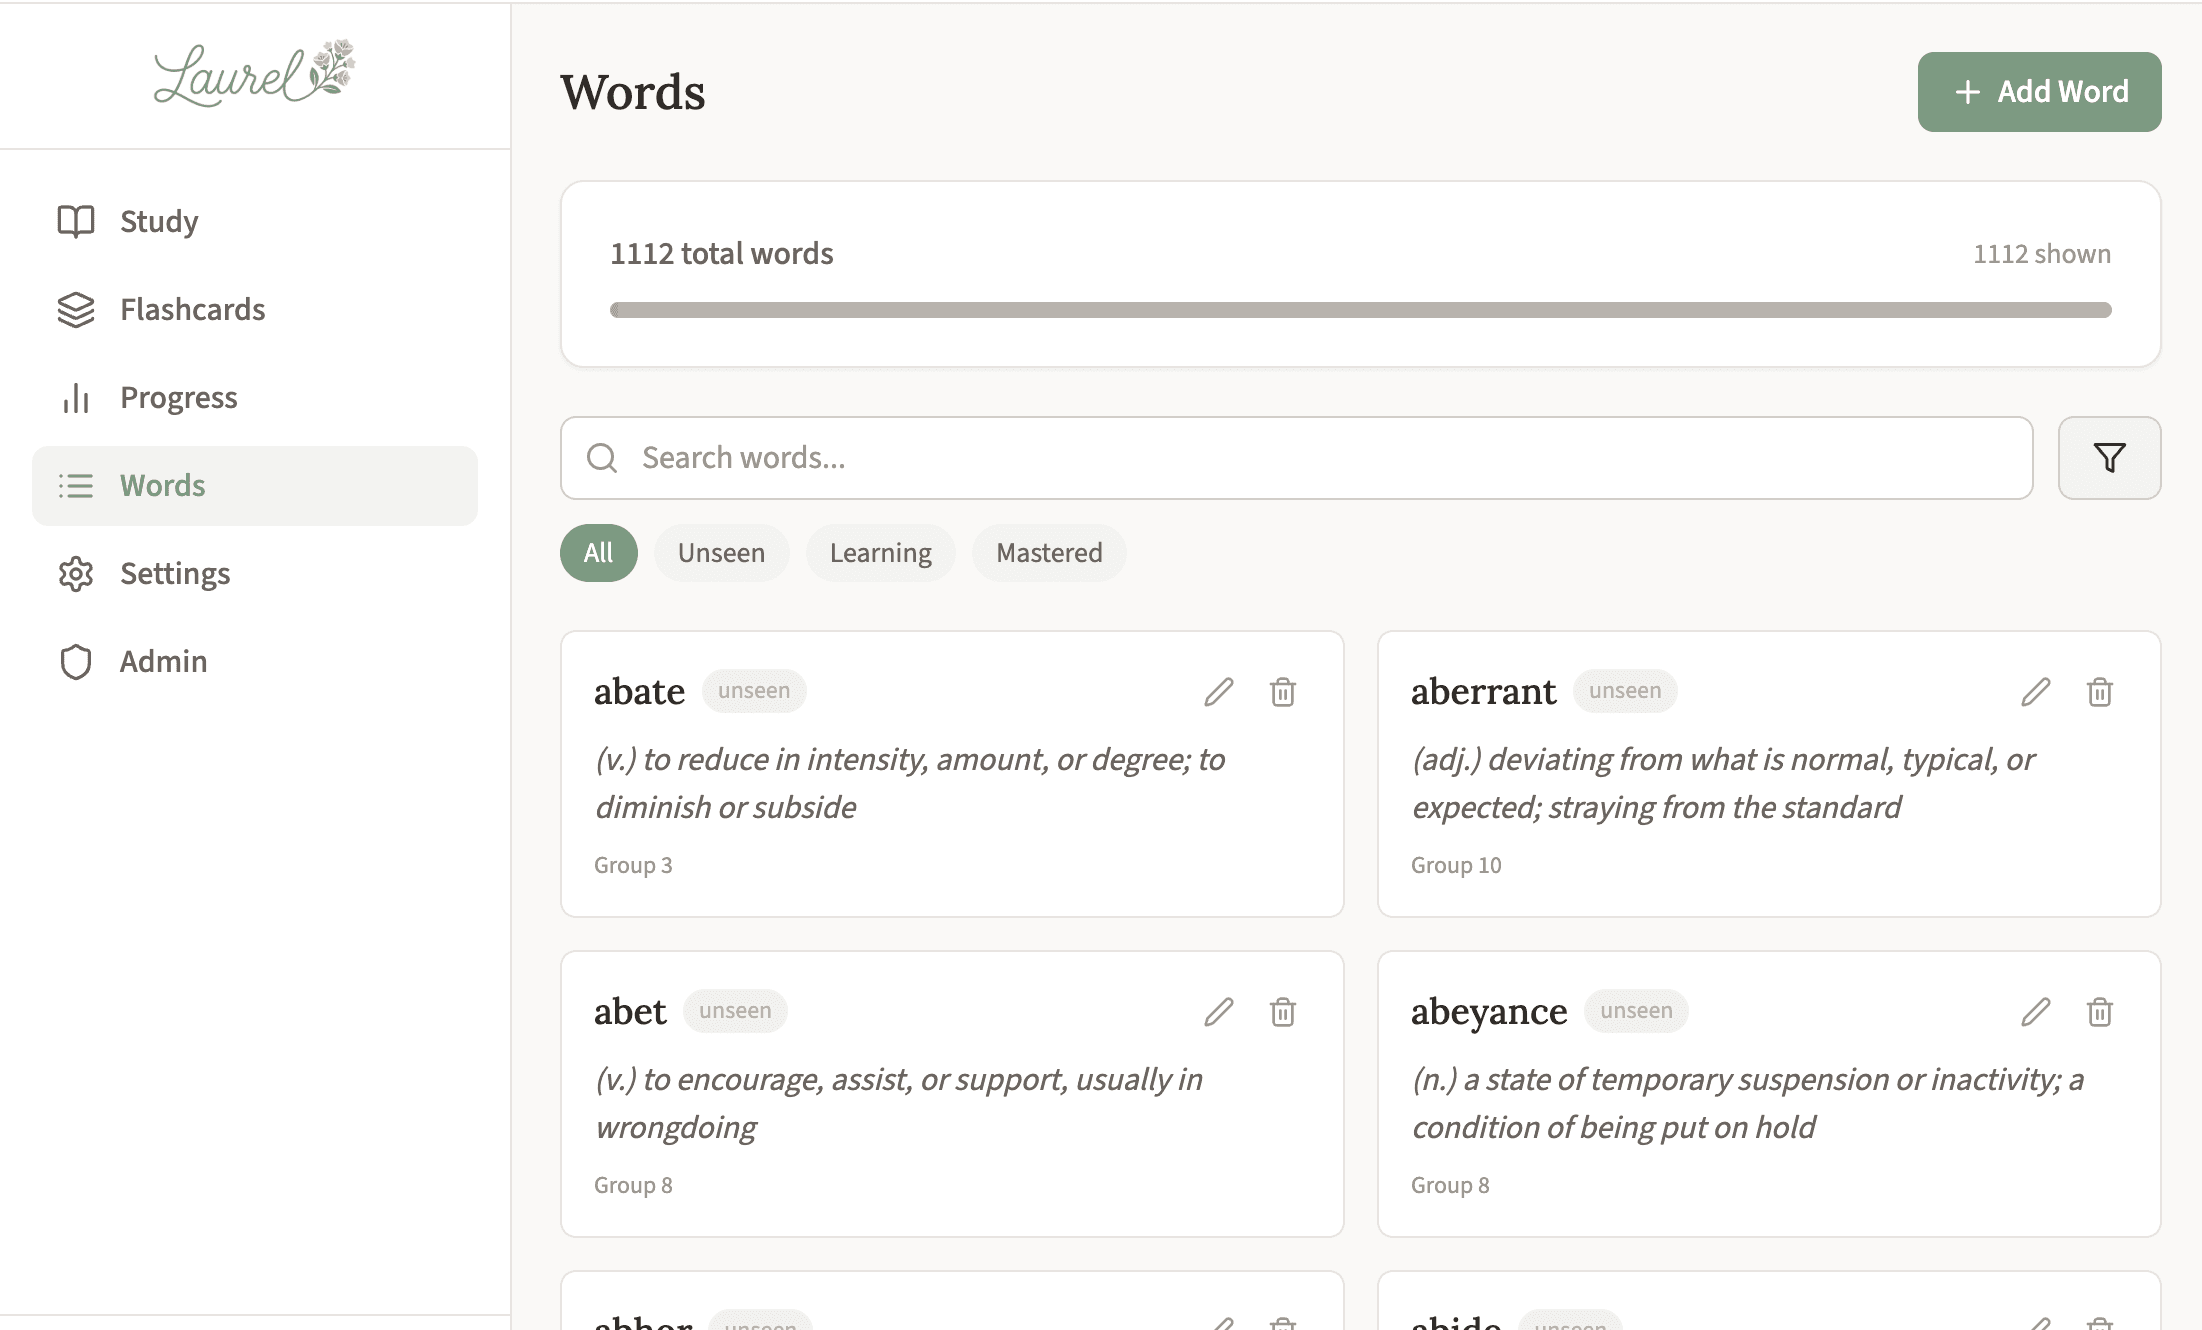This screenshot has height=1330, width=2202.
Task: Show only Learning words
Action: (880, 553)
